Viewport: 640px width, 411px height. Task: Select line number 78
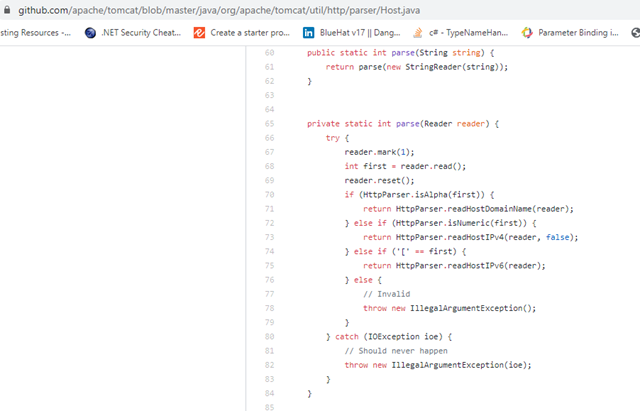click(269, 308)
